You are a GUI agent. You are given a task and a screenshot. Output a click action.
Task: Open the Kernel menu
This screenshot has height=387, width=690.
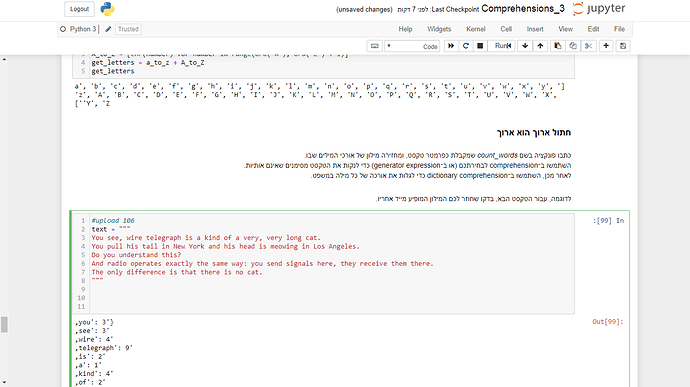pyautogui.click(x=476, y=29)
